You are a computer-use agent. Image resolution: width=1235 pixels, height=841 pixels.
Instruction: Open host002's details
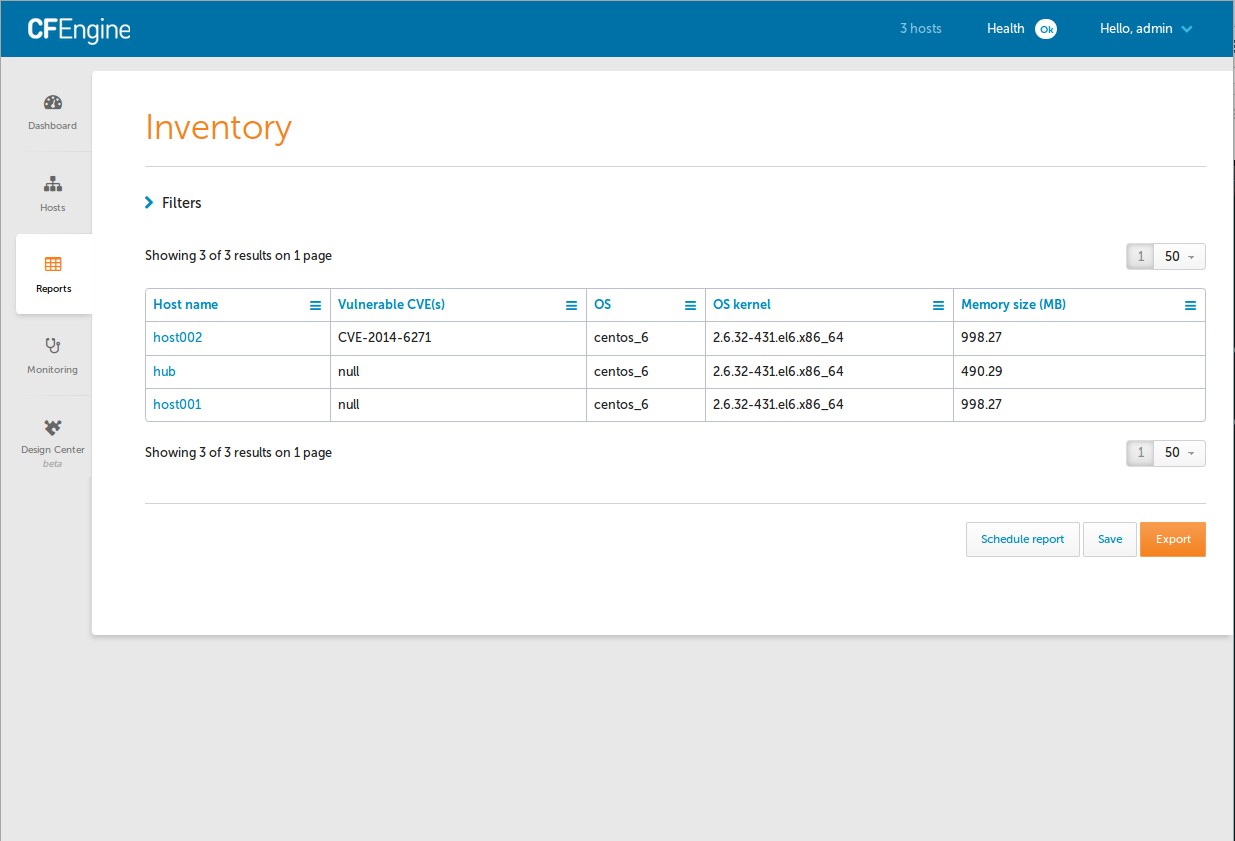click(177, 337)
